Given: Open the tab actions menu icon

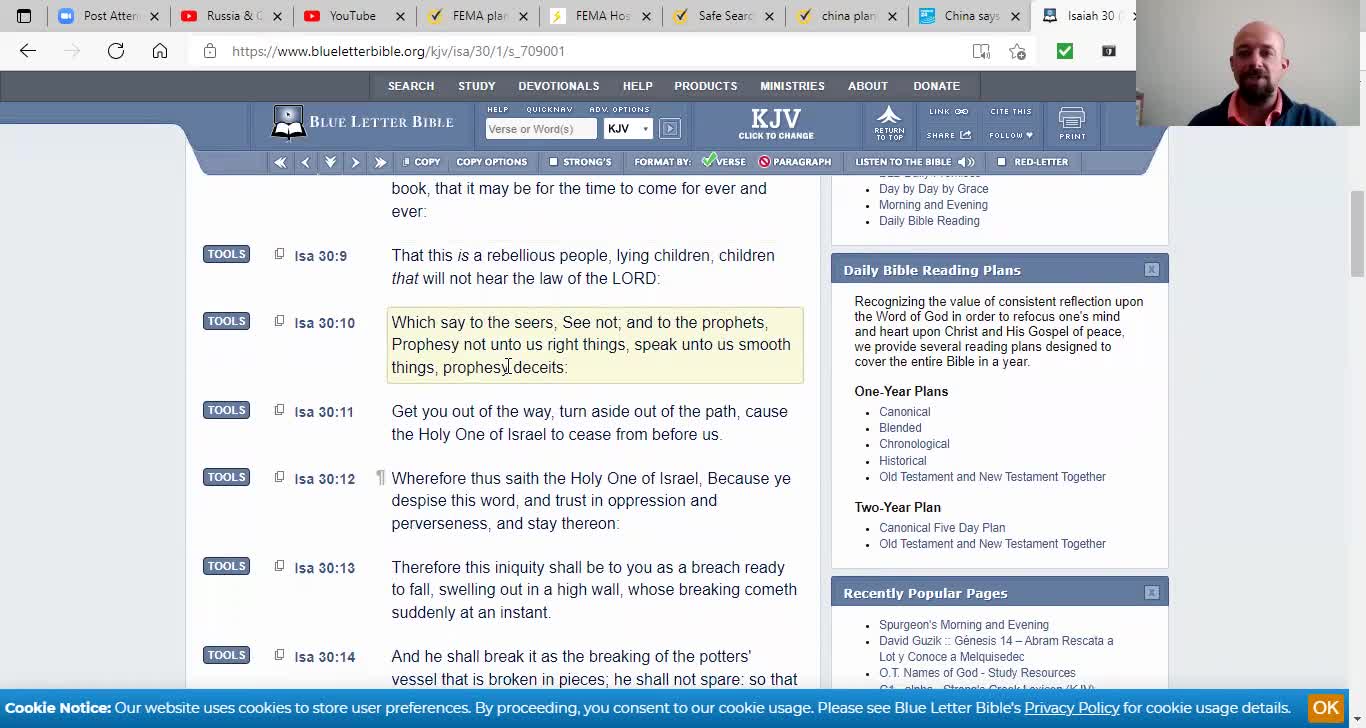Looking at the screenshot, I should (x=24, y=16).
